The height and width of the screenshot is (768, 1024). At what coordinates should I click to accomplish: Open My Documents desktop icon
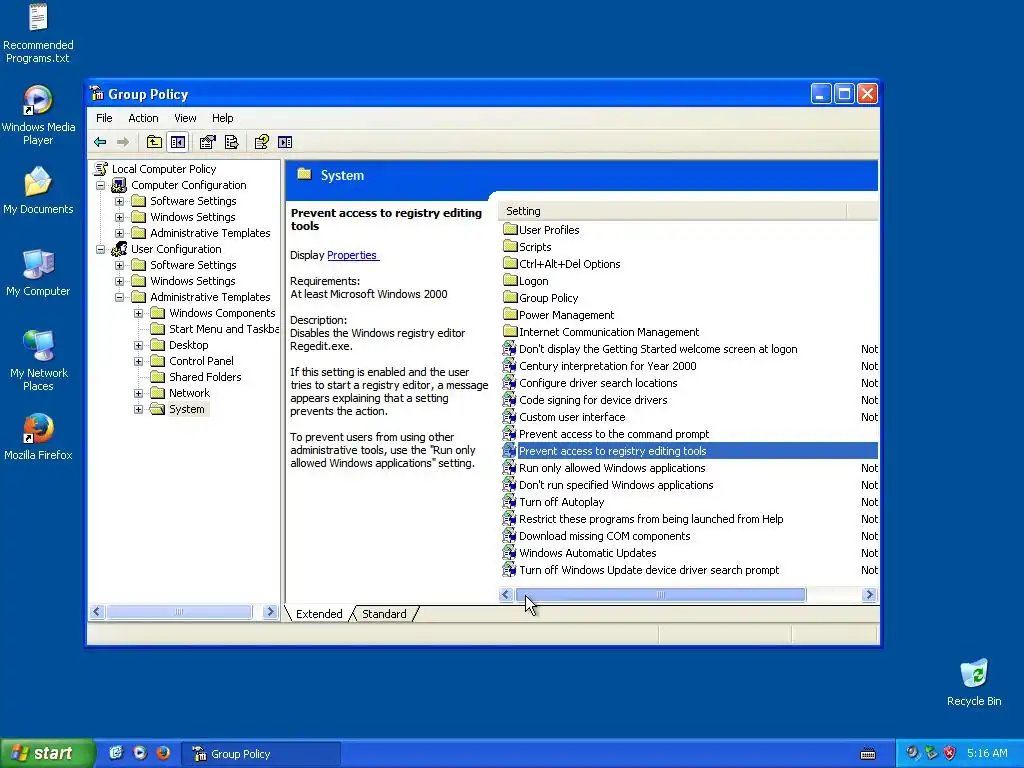(x=38, y=190)
